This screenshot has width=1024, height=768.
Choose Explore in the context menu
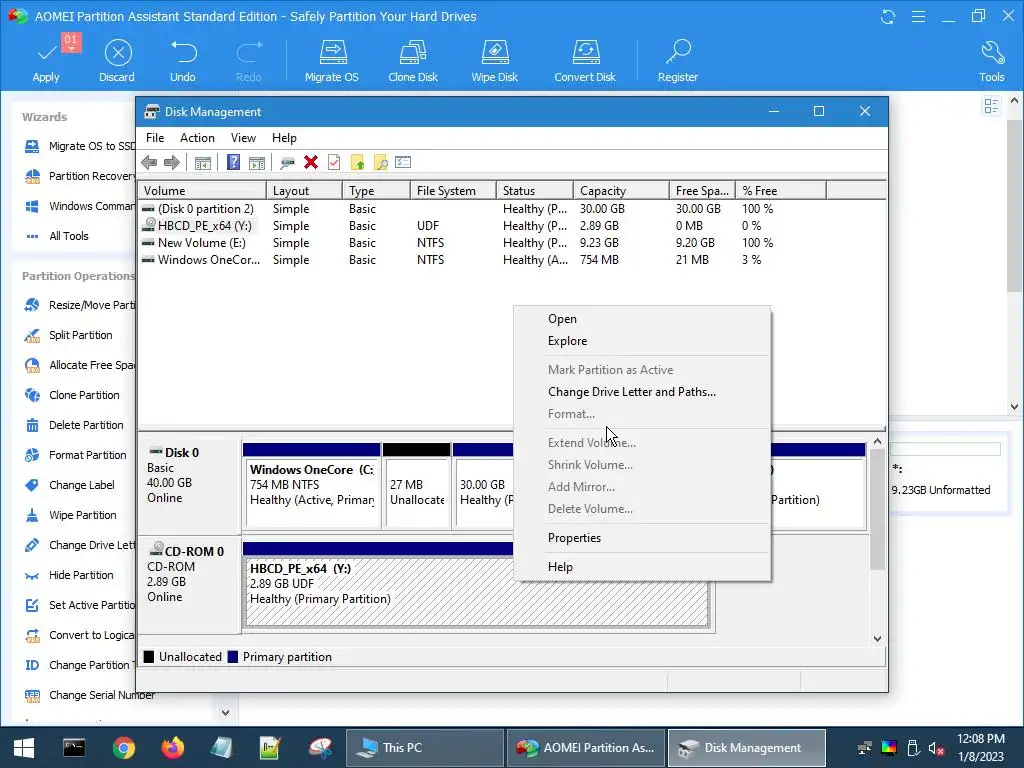(642, 341)
